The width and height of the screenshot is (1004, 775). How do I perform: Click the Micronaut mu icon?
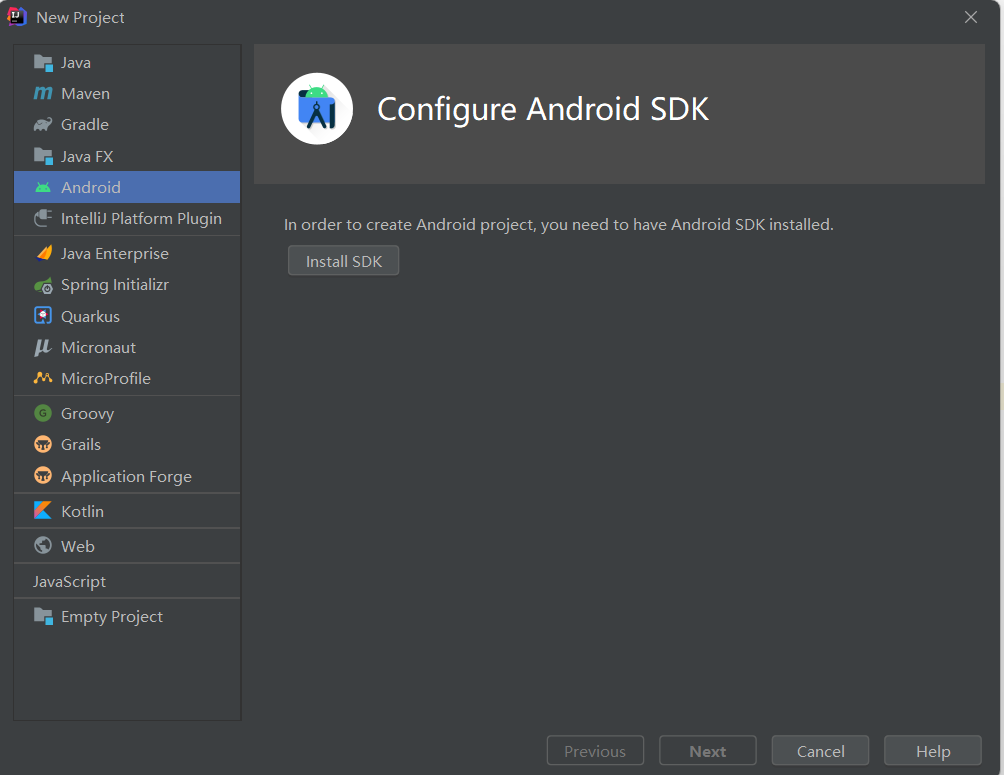(43, 348)
